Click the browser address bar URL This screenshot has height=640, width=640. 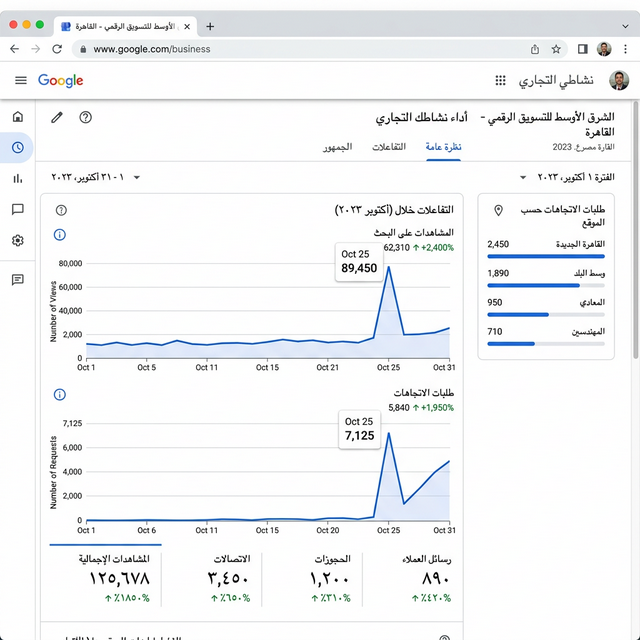pos(300,48)
